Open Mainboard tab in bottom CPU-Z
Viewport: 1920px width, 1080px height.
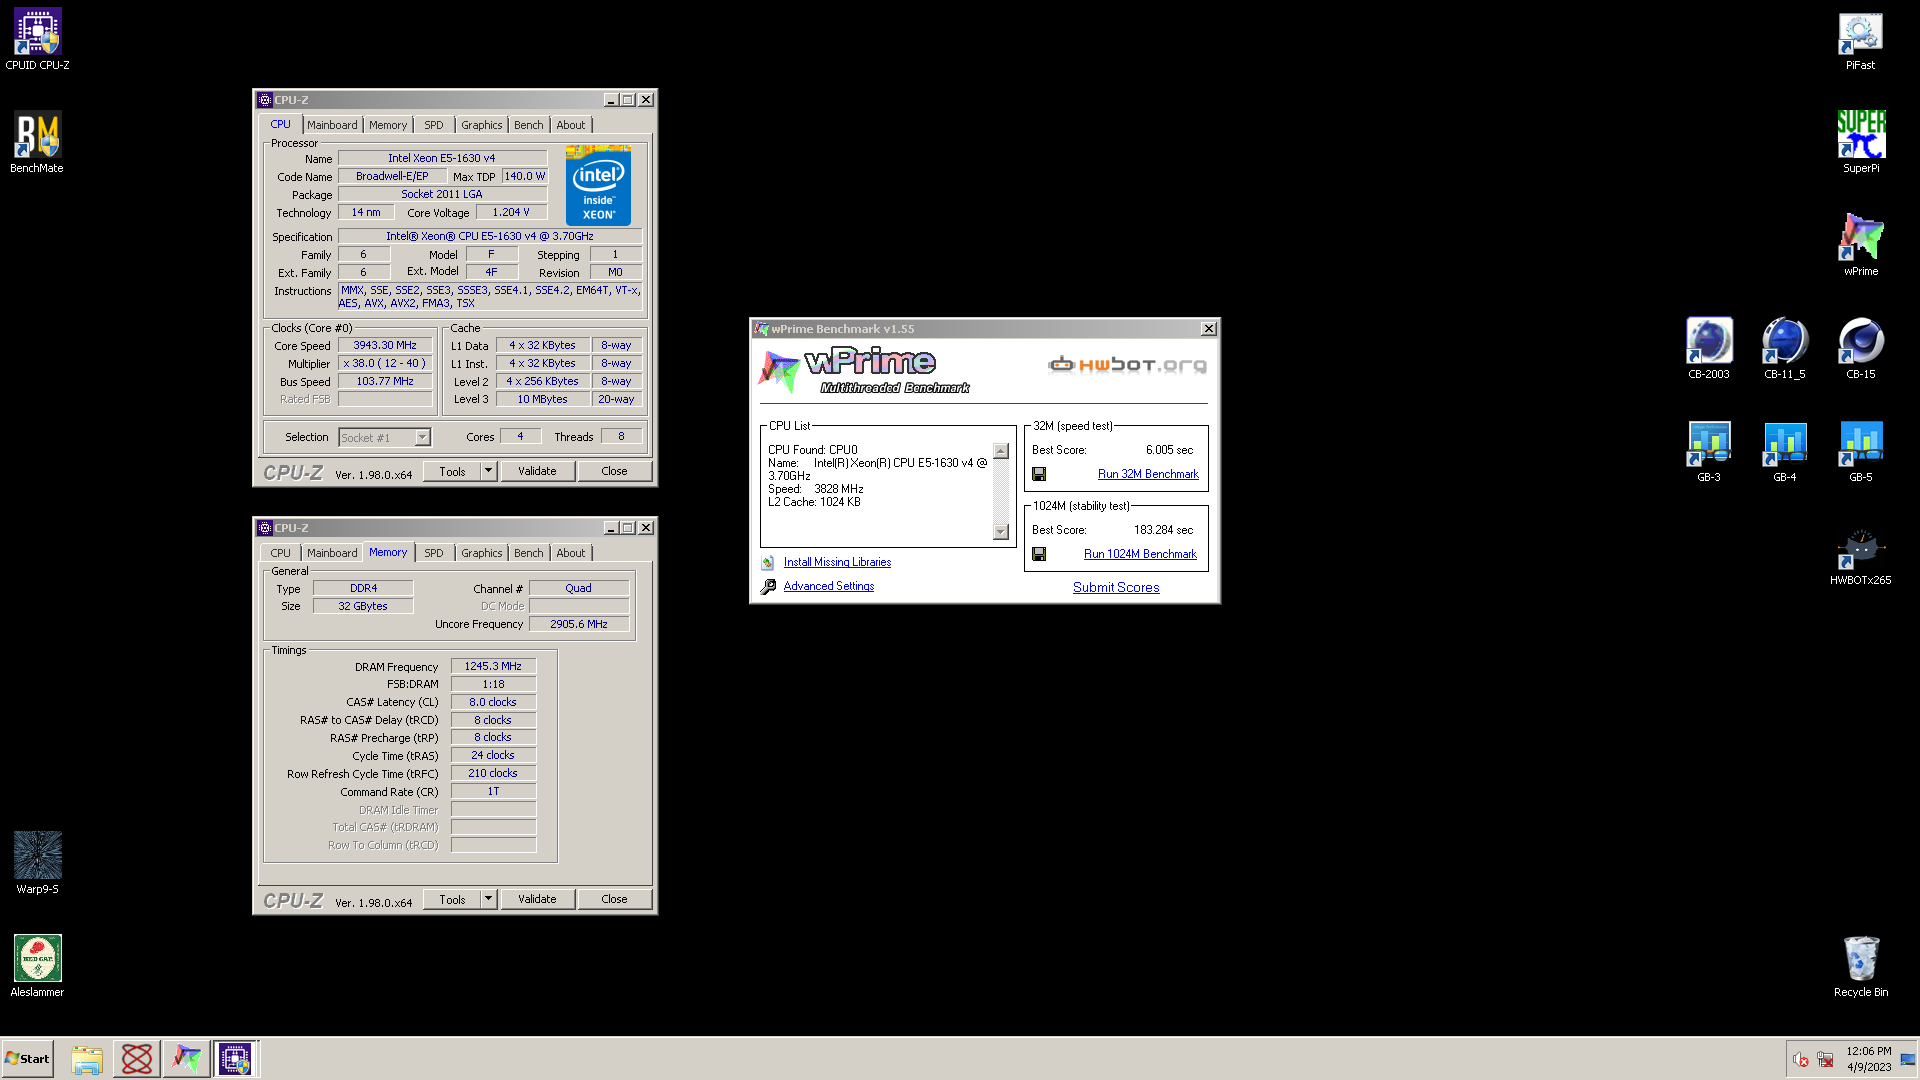(x=332, y=553)
